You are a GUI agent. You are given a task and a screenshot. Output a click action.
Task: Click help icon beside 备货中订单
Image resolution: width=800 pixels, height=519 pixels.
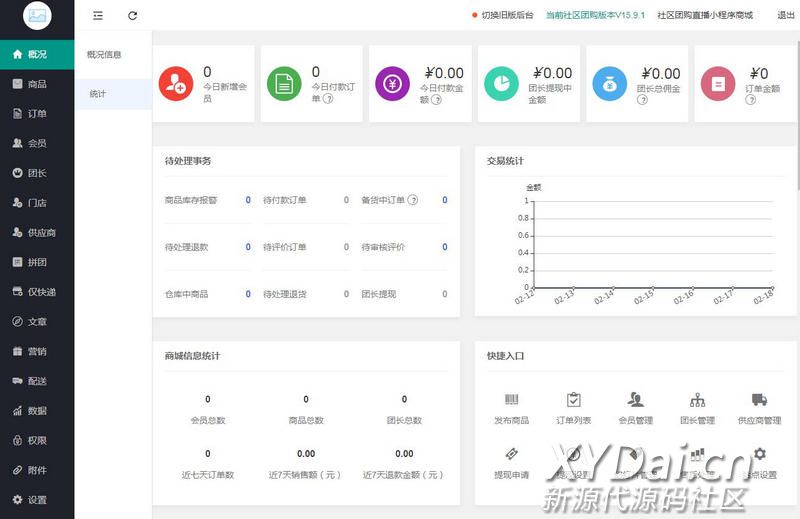413,200
